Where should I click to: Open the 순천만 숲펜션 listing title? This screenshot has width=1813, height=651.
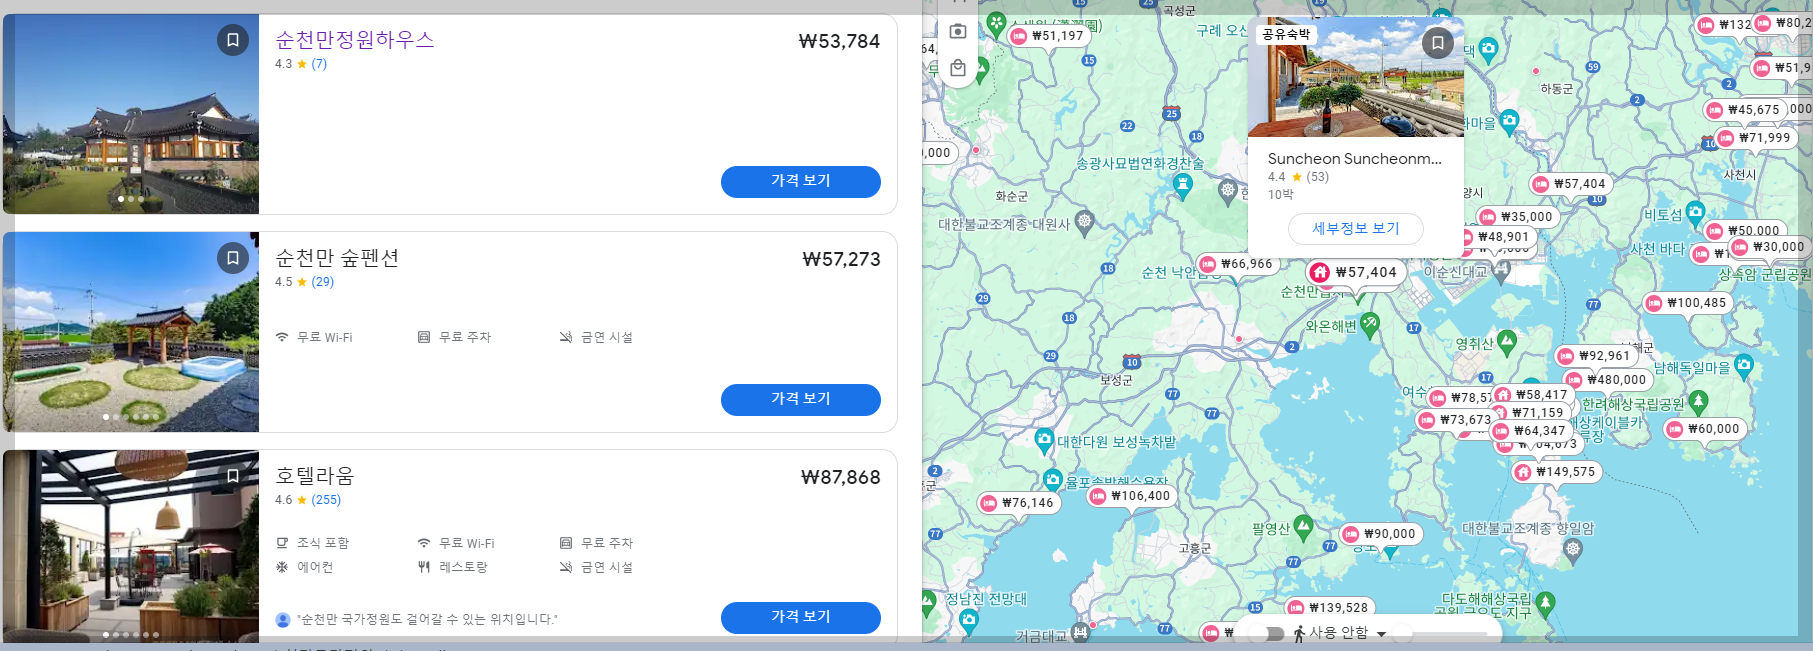coord(337,258)
